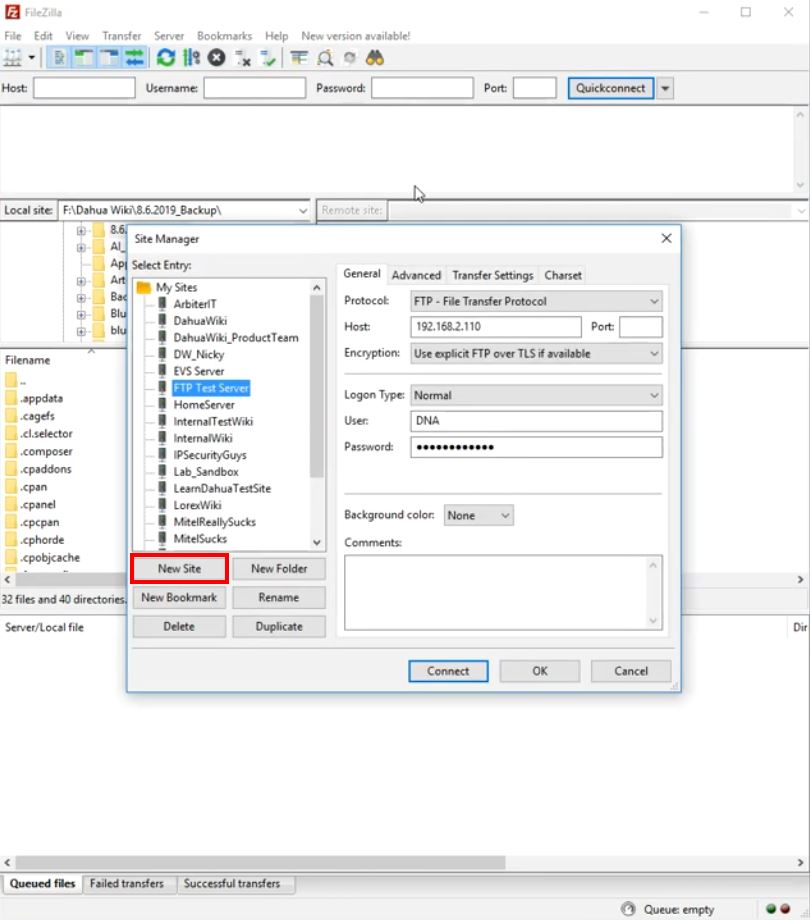Image resolution: width=810 pixels, height=920 pixels.
Task: Switch to the Charset tab
Action: (x=562, y=275)
